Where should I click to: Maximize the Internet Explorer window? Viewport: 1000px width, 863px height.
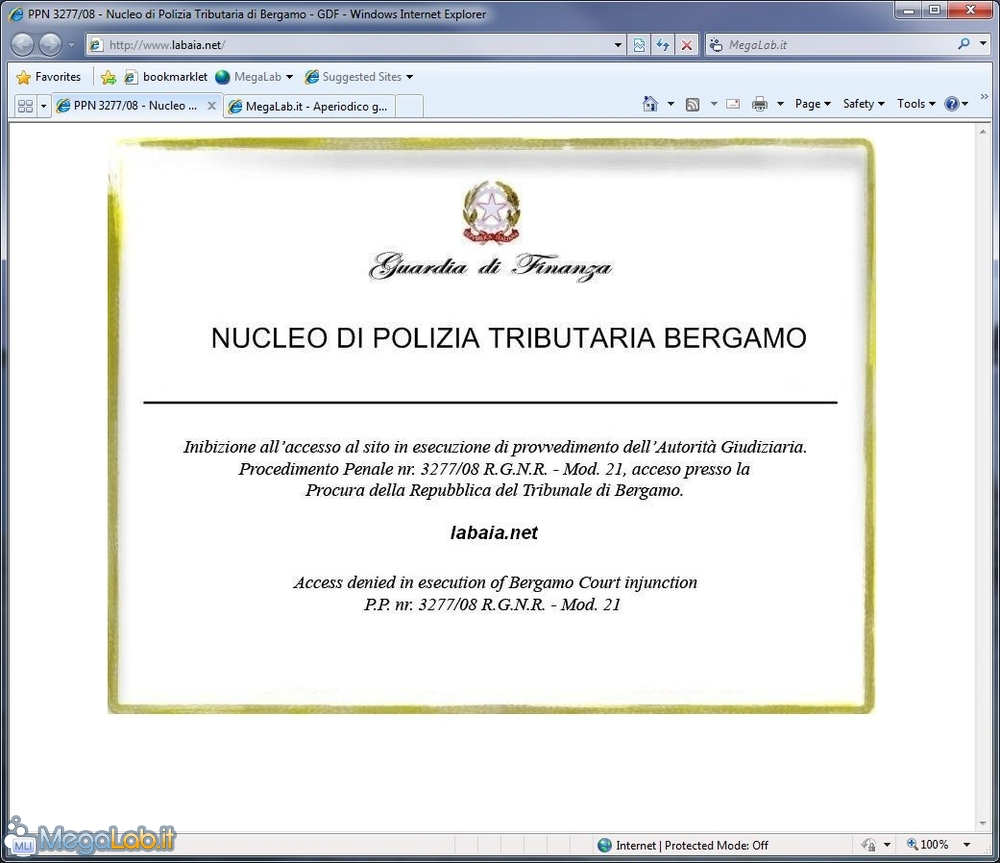click(x=935, y=10)
